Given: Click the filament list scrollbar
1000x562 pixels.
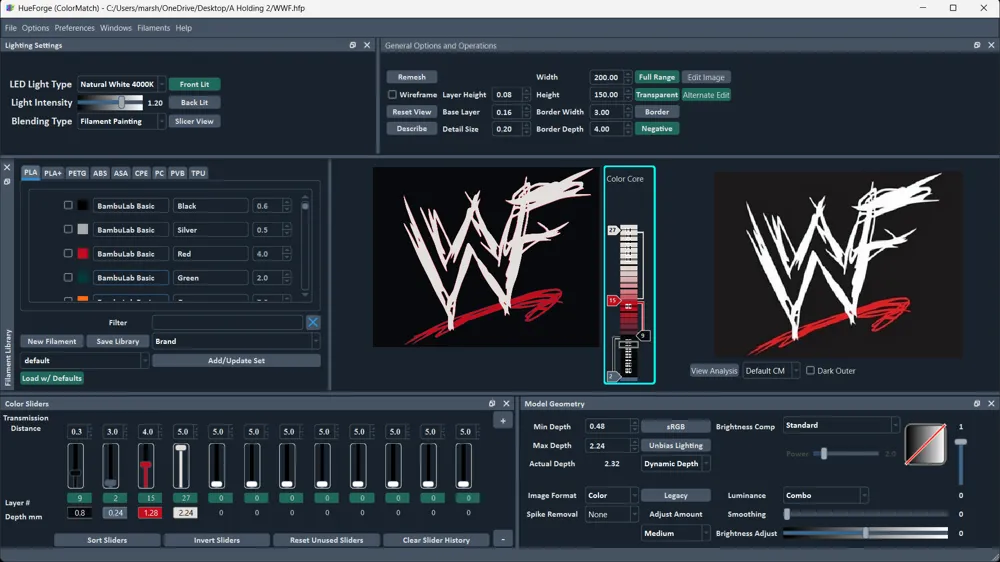Looking at the screenshot, I should click(x=305, y=245).
